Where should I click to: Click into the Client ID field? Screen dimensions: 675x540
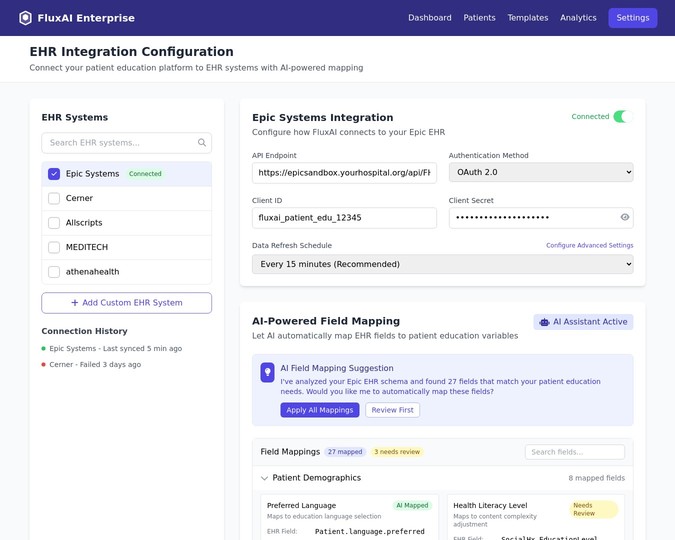coord(344,218)
